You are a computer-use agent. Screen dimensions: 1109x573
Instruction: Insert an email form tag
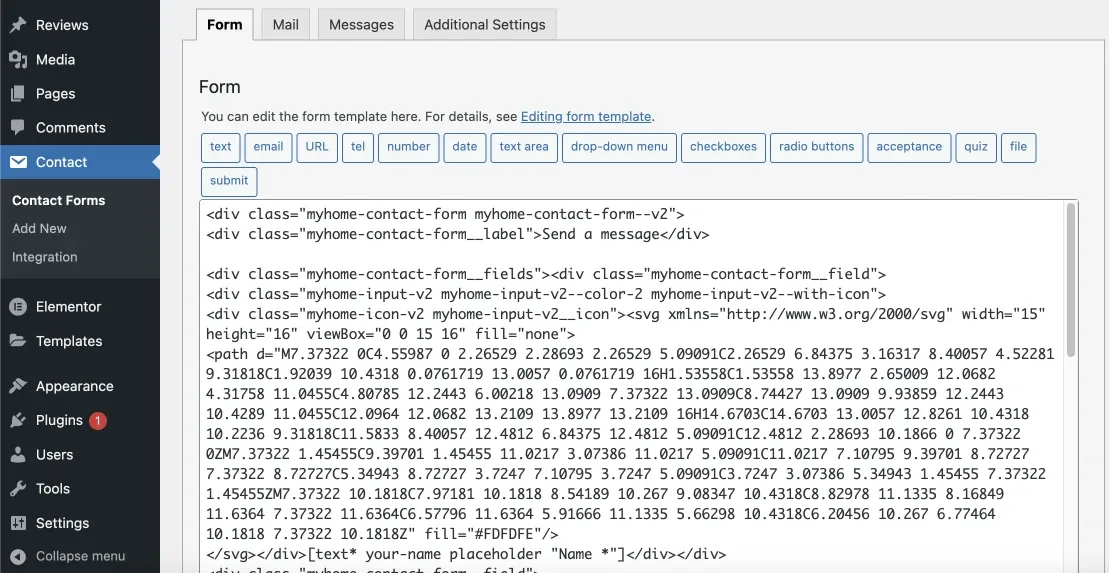point(268,147)
